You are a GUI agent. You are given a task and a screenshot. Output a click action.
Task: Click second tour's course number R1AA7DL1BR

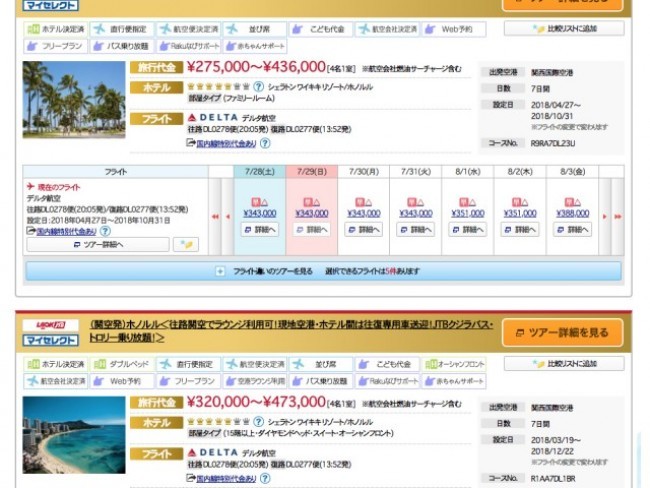click(x=553, y=478)
